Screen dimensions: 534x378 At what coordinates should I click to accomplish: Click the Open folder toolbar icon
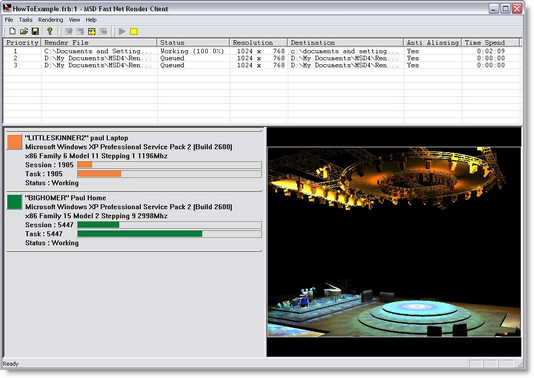click(23, 31)
